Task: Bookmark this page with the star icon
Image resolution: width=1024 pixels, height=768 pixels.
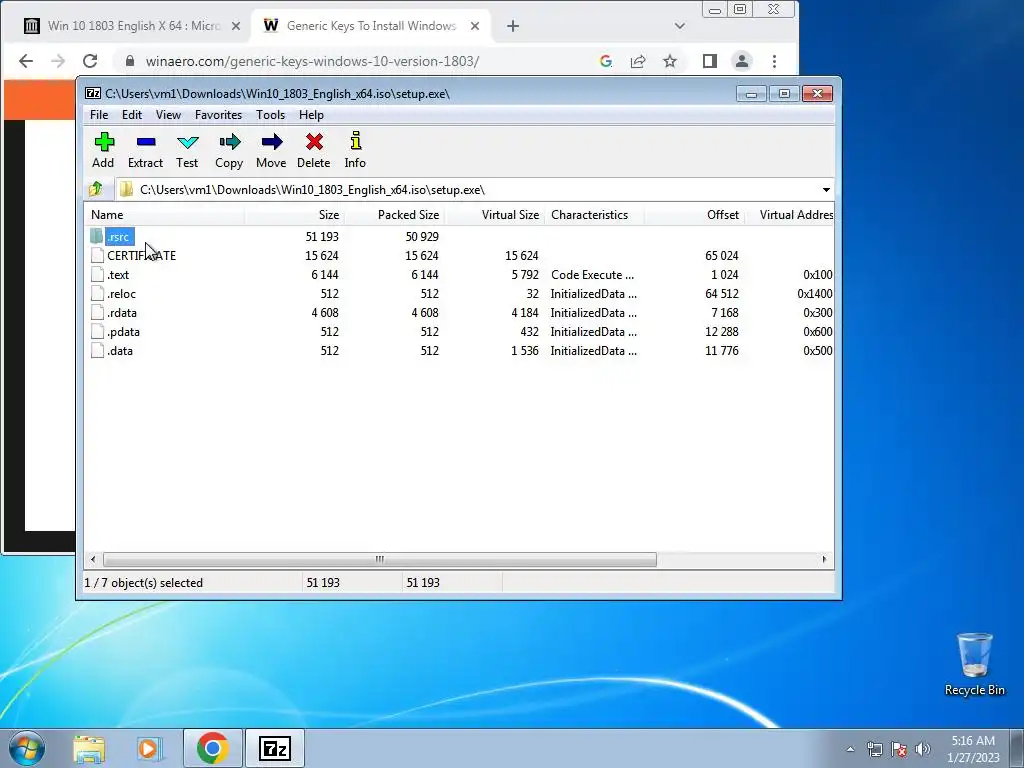Action: [669, 61]
